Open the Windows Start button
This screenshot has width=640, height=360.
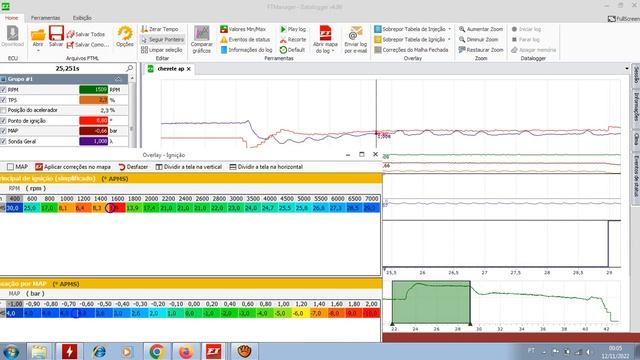pyautogui.click(x=11, y=351)
